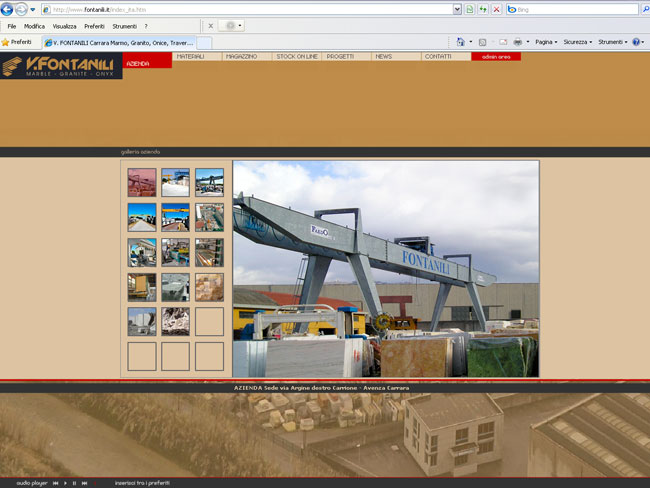Click the red admin area button
Viewport: 650px width, 488px height.
(x=496, y=57)
